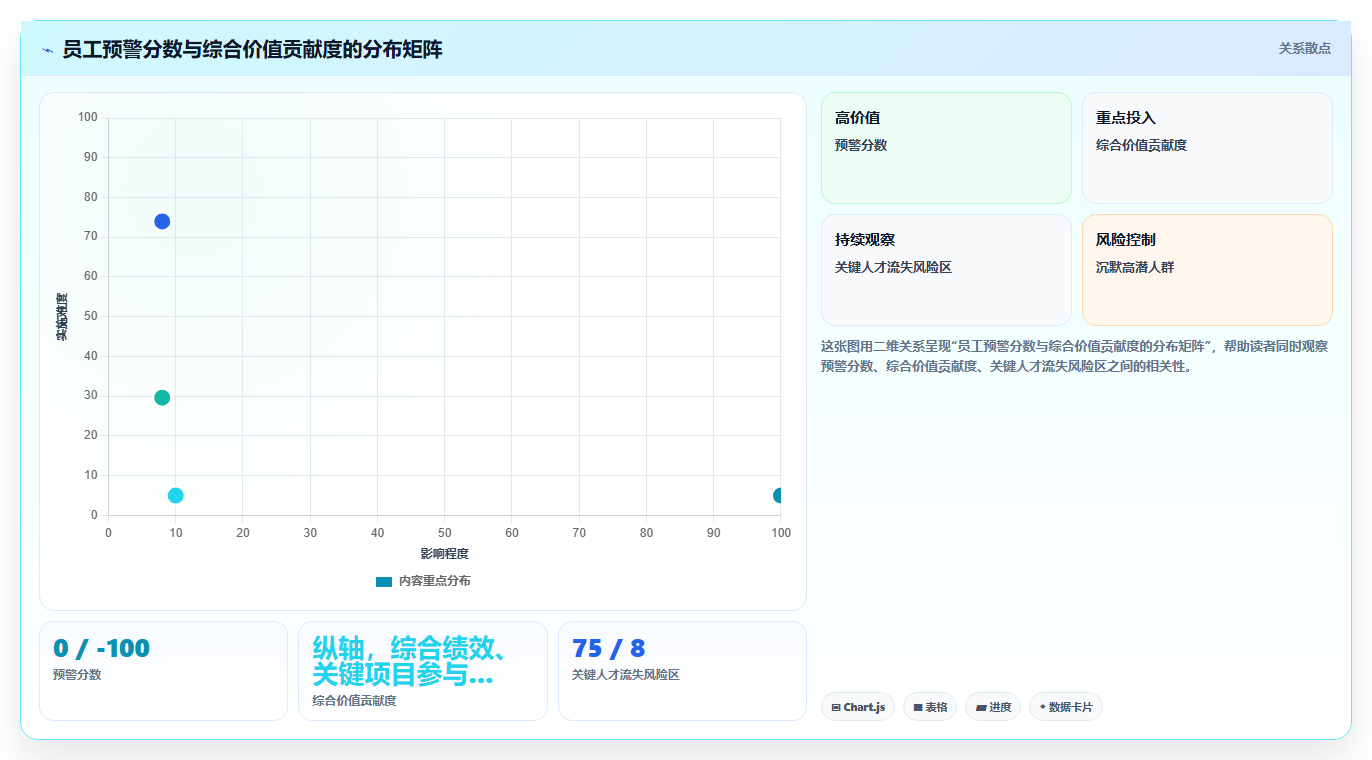Click the 75 / 8 关键人才流失风险区 stat card
This screenshot has height=760, width=1372.
(682, 671)
